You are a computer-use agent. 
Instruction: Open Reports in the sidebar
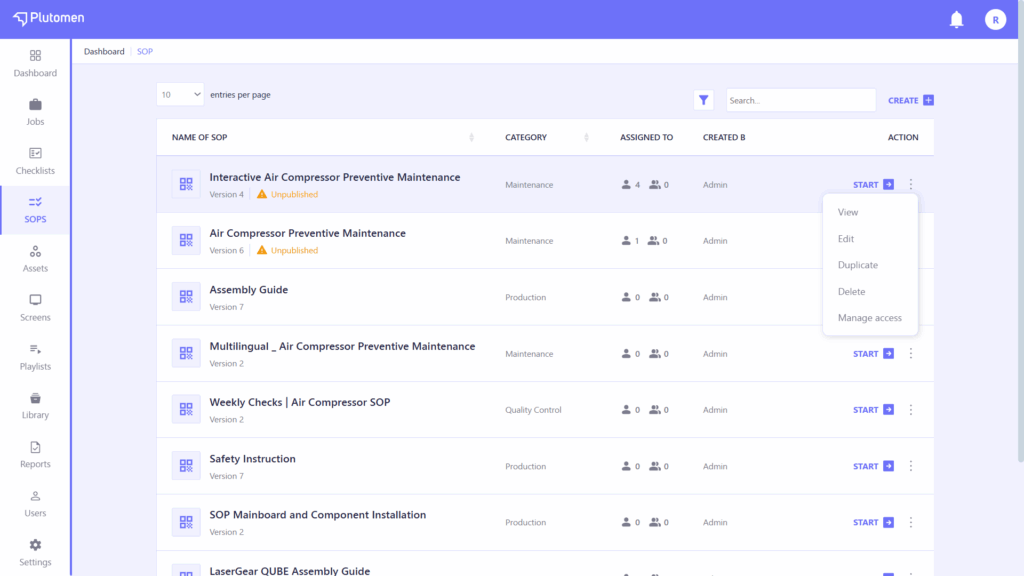coord(35,455)
